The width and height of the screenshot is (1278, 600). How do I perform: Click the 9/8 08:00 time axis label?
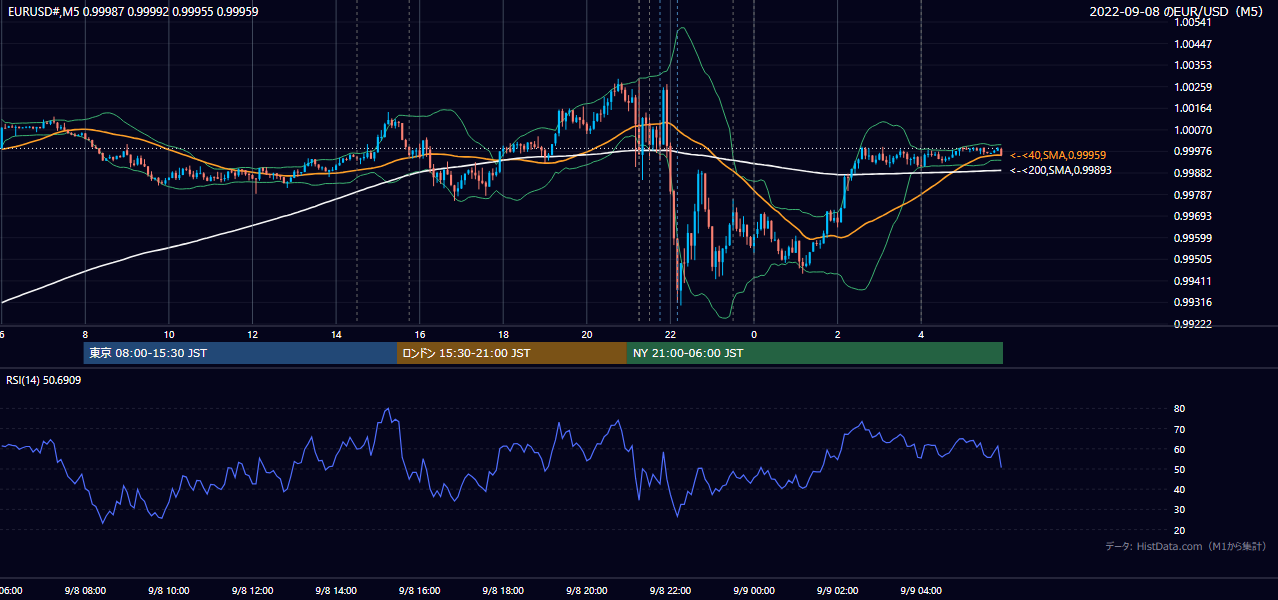(84, 591)
